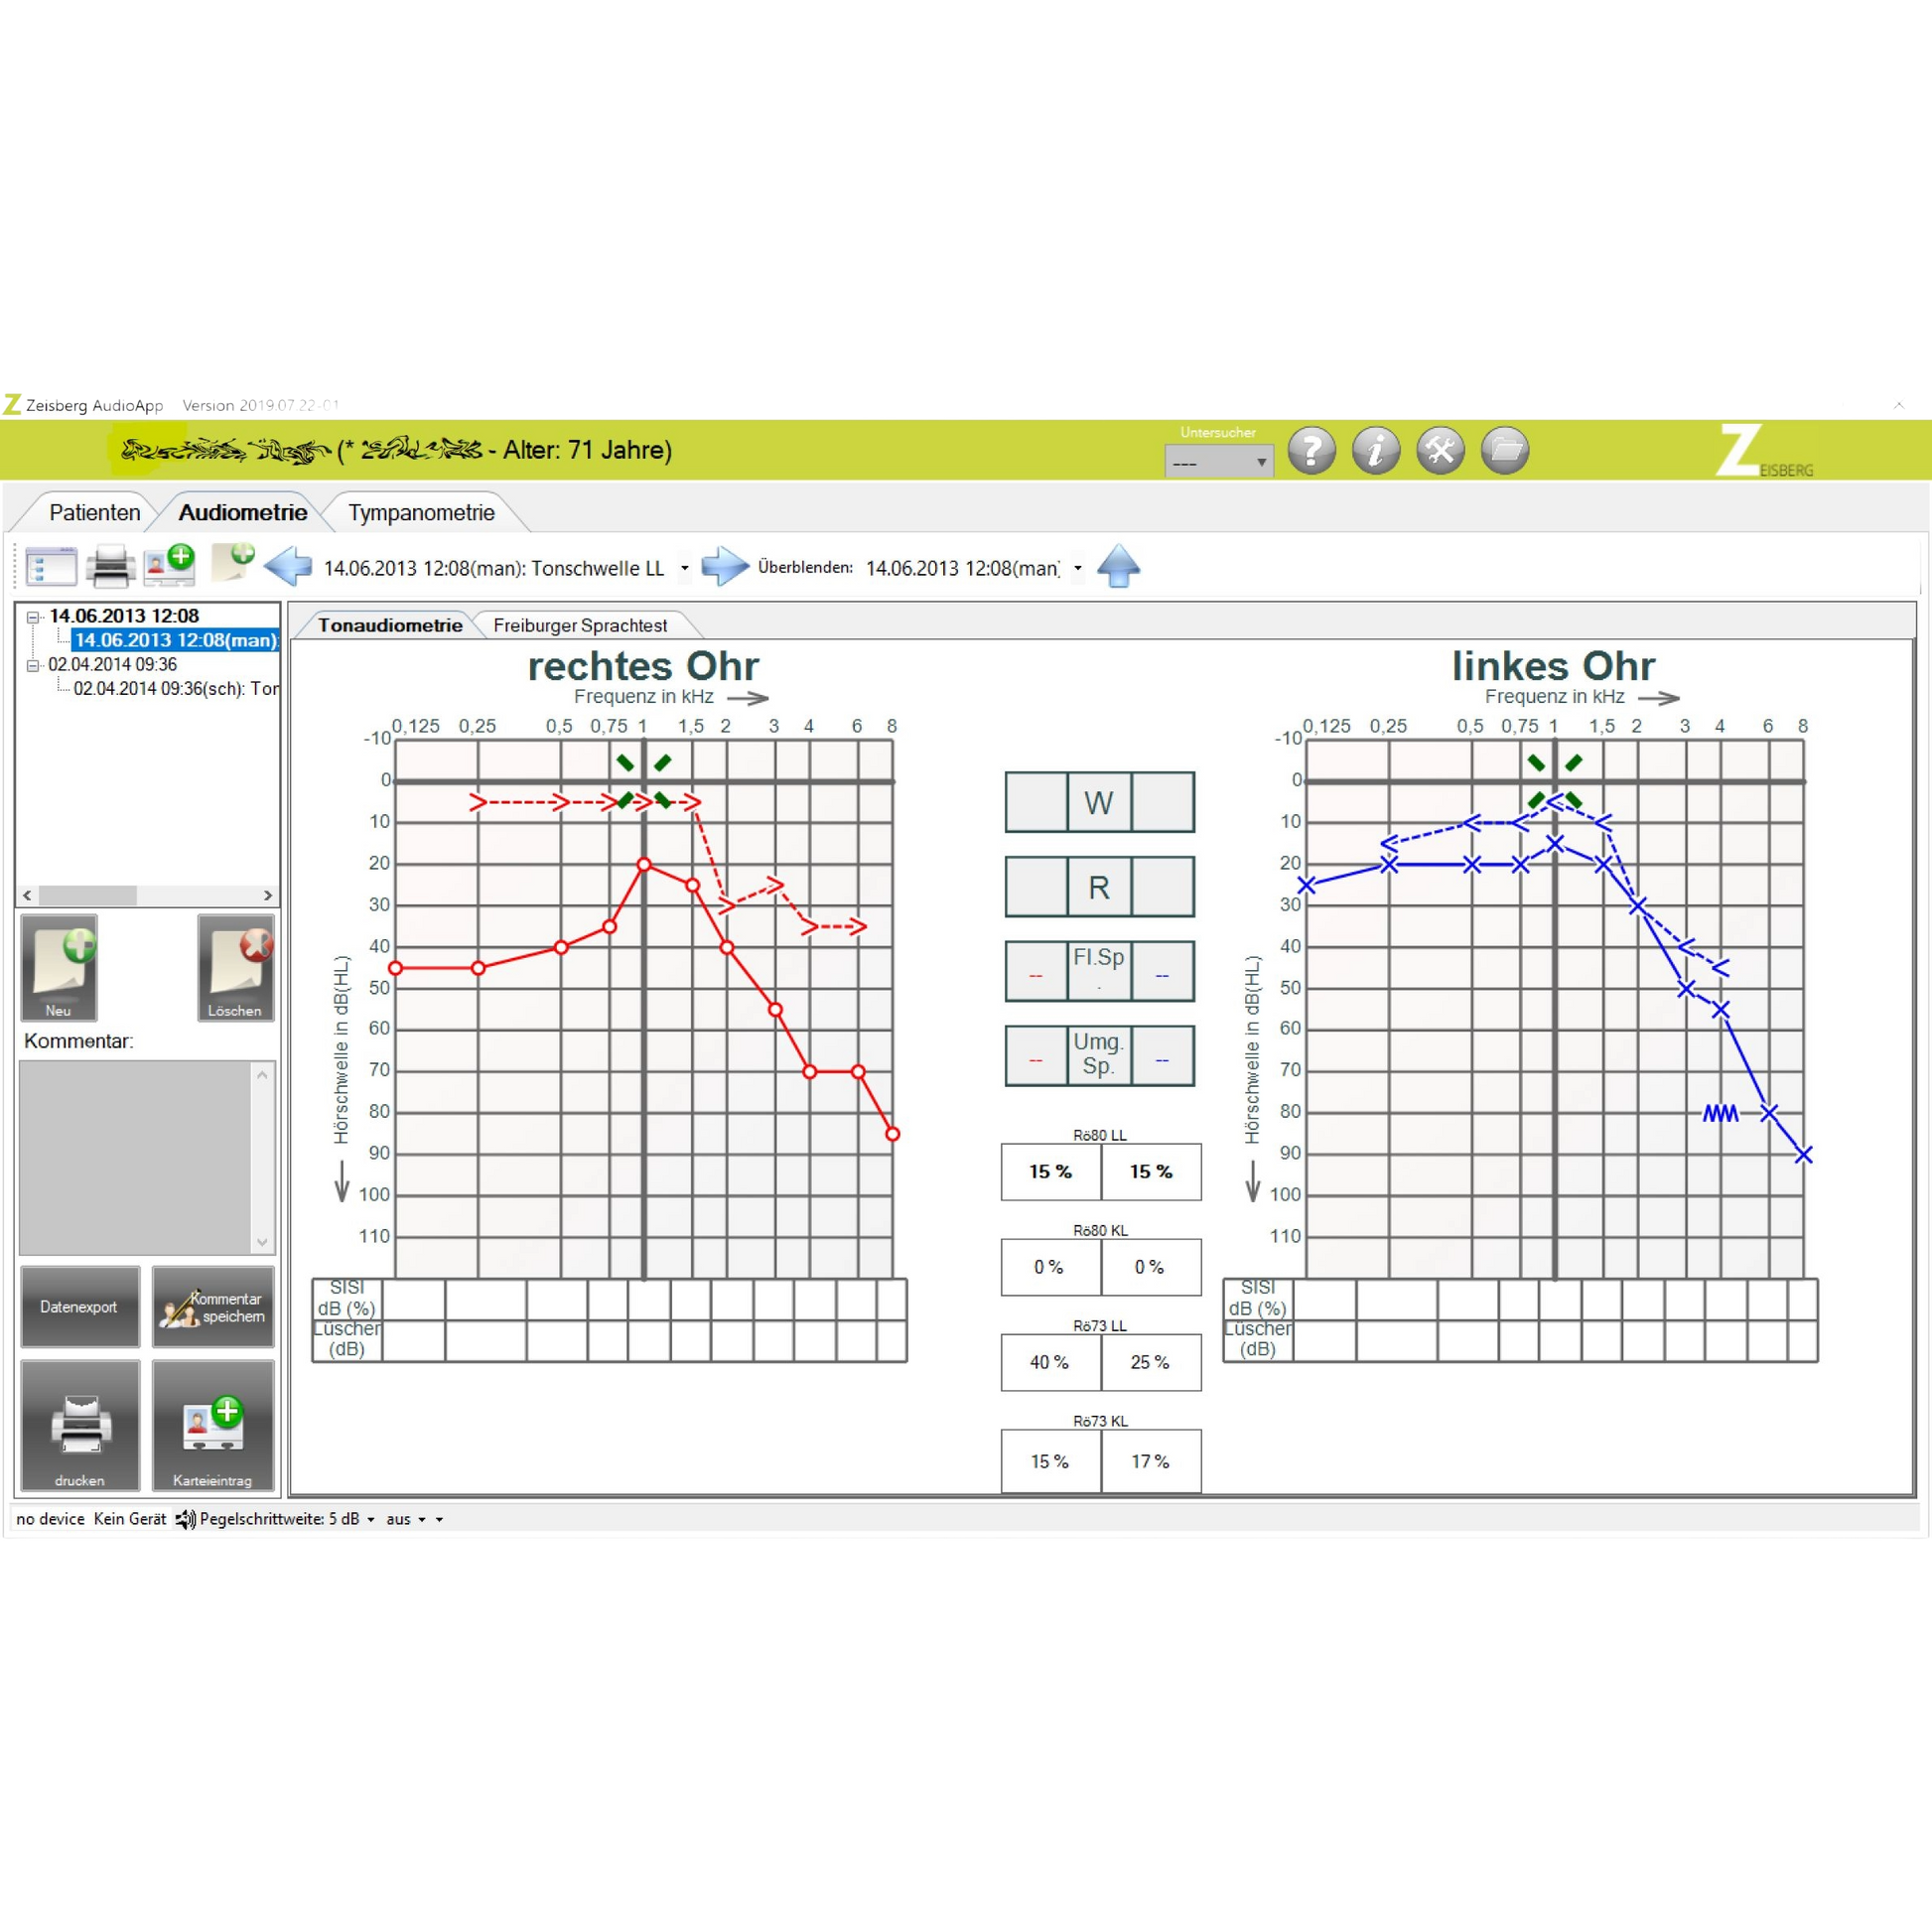Click the red dash cell beside Fl.Sp
This screenshot has width=1932, height=1932.
(x=1036, y=971)
